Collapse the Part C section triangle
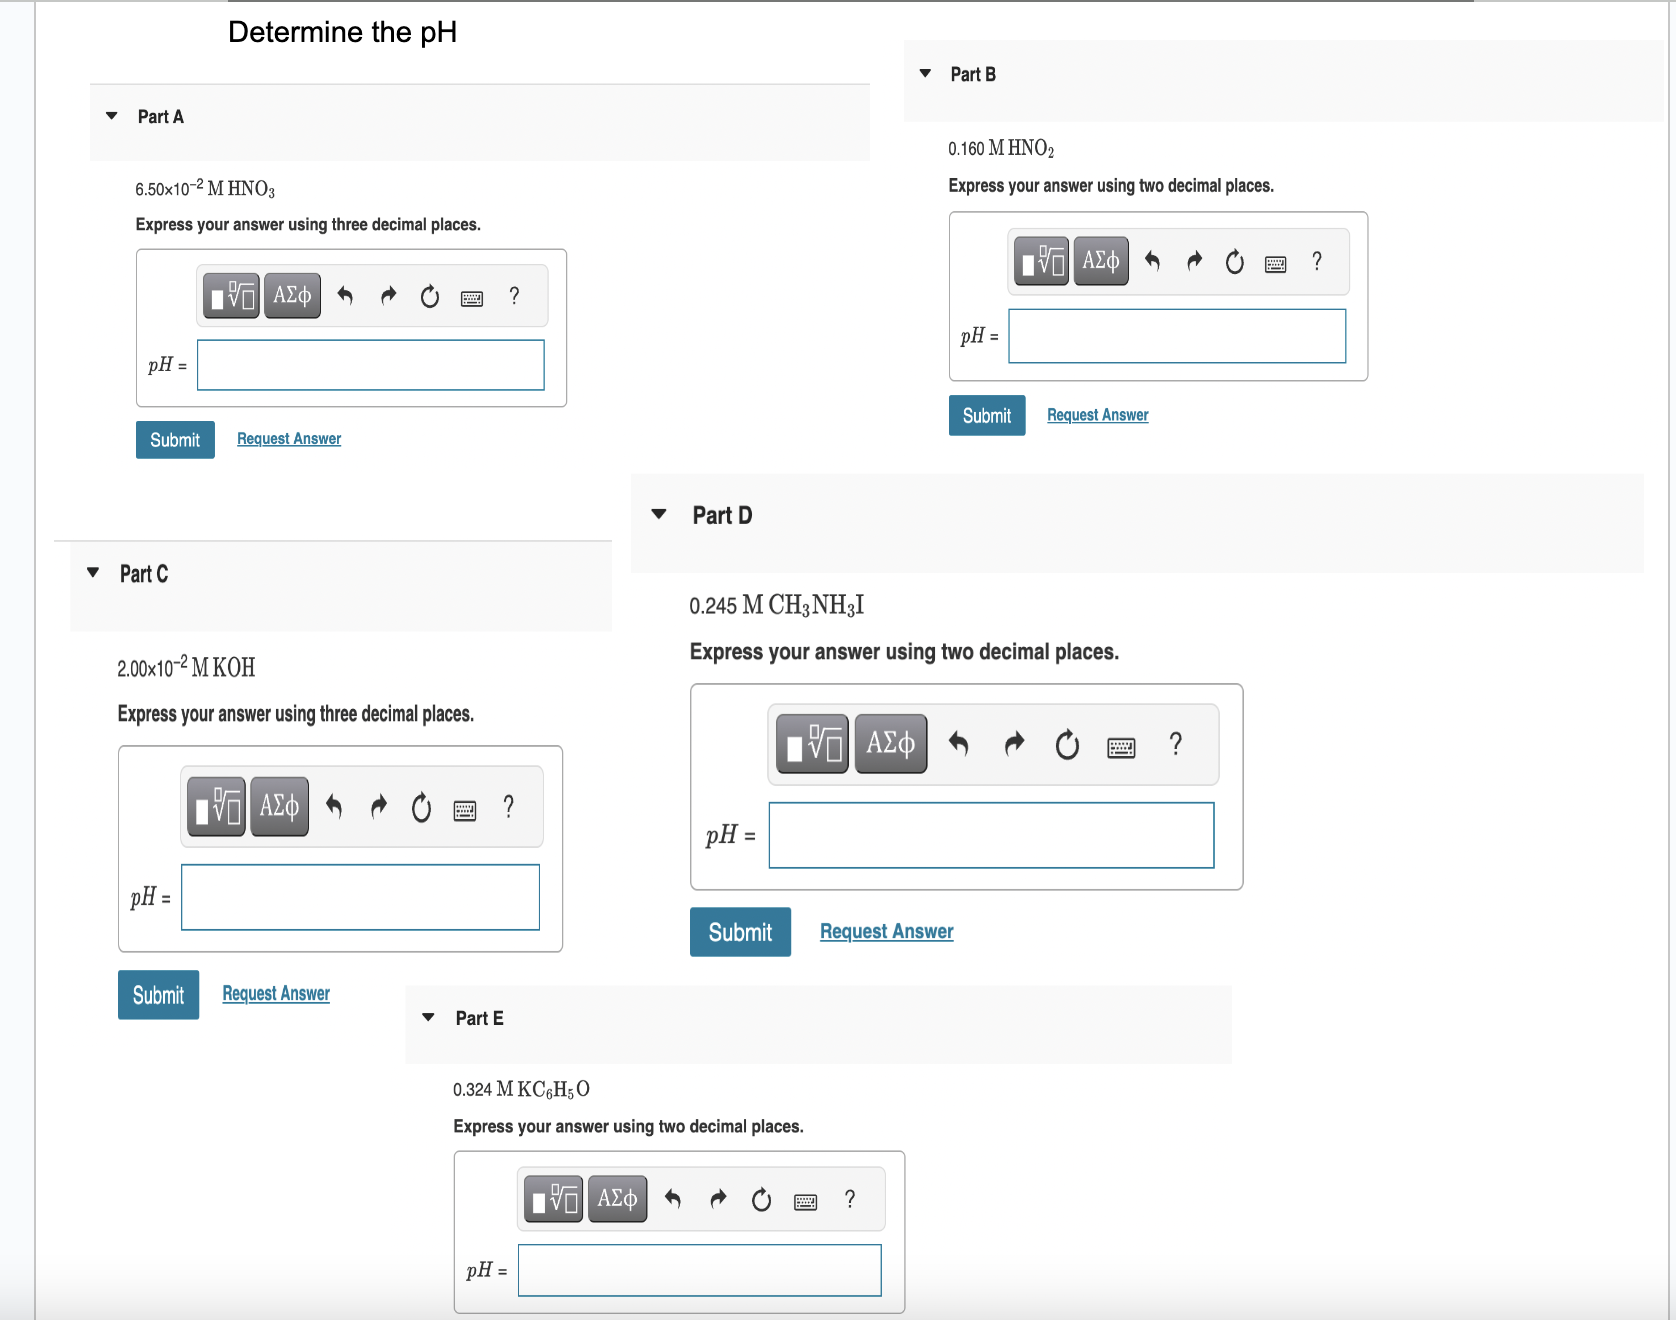This screenshot has height=1320, width=1676. coord(93,573)
